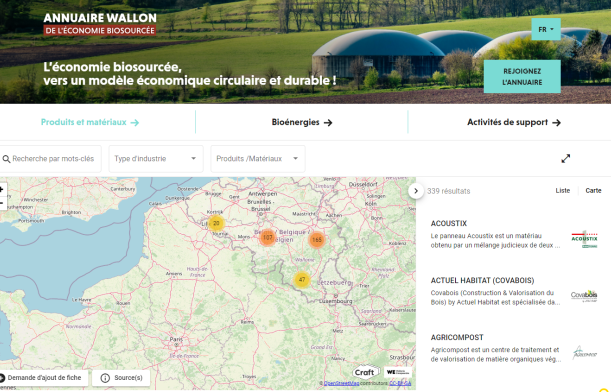Image resolution: width=611 pixels, height=392 pixels.
Task: Click the map cluster marker 47
Action: (302, 279)
